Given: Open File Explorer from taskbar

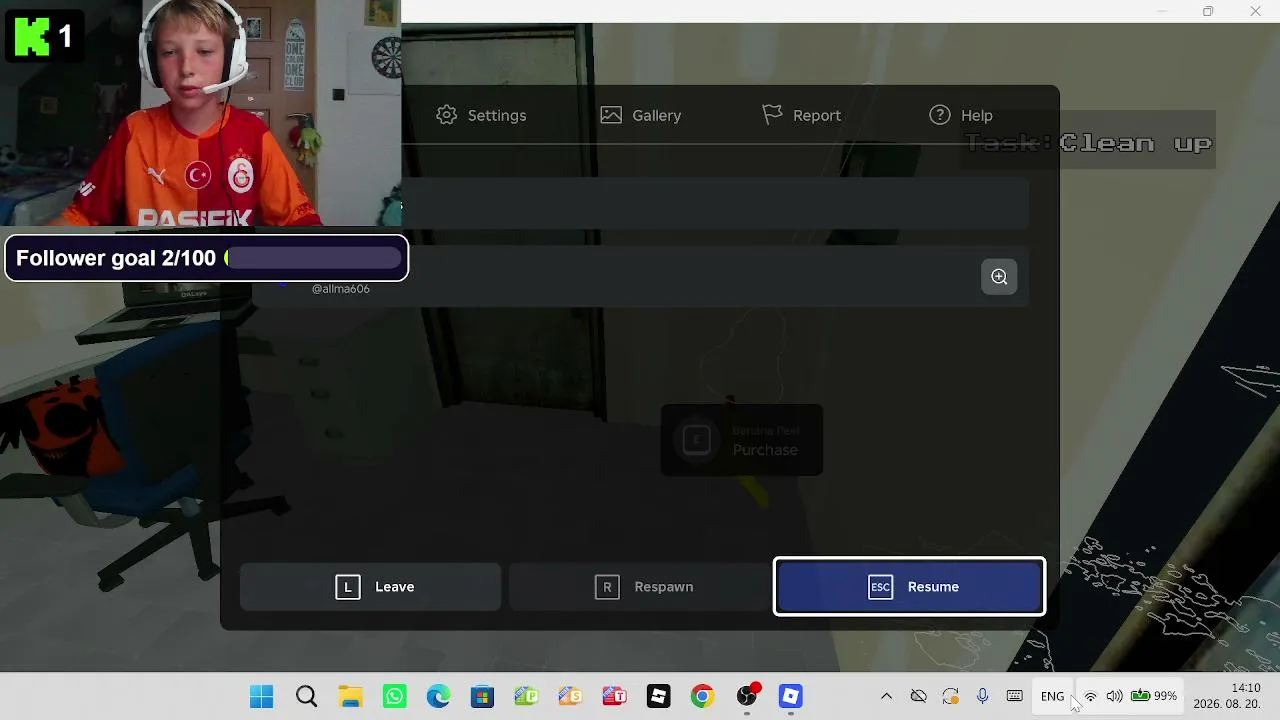Looking at the screenshot, I should coord(350,696).
